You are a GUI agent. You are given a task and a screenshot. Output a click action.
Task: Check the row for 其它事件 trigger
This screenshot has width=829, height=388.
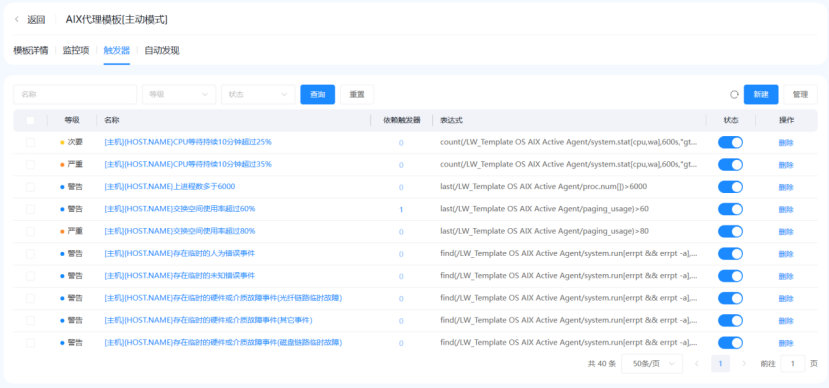[x=31, y=320]
